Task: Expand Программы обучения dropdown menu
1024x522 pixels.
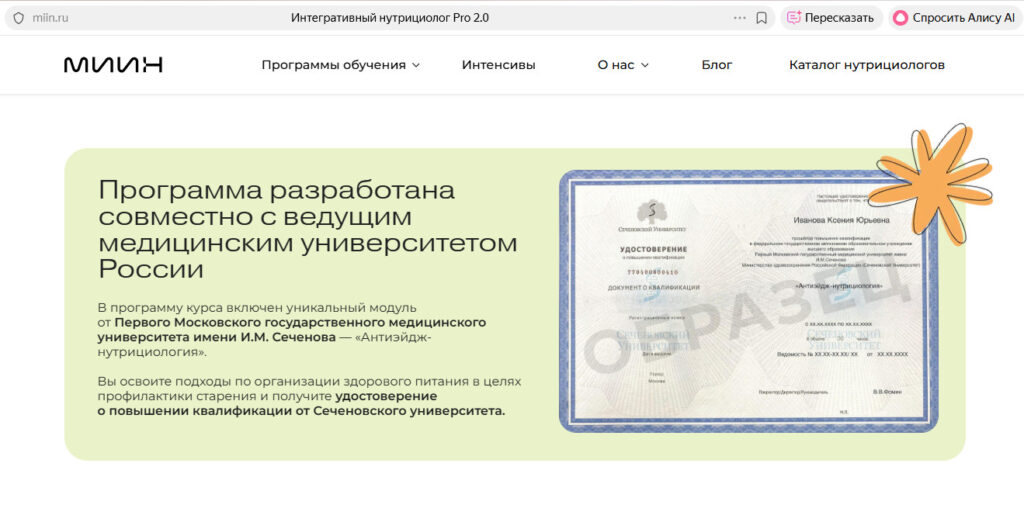Action: (x=340, y=65)
